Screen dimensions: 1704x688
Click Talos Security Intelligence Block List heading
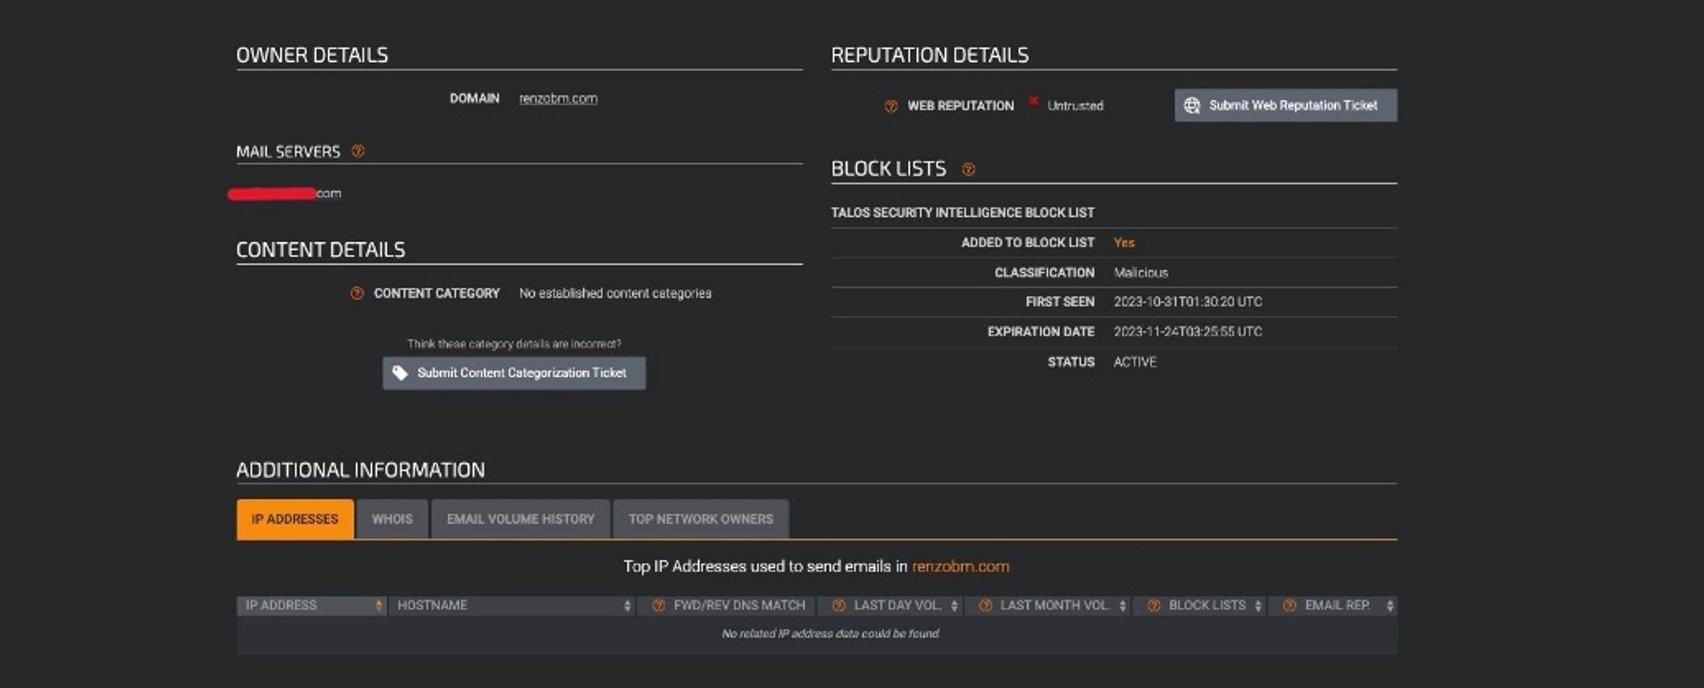coord(962,212)
